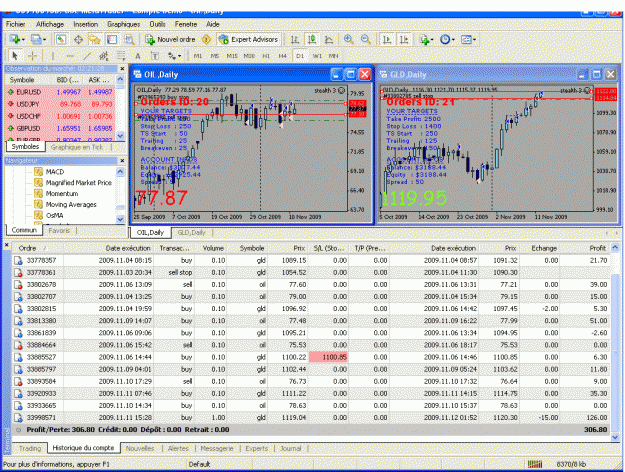The height and width of the screenshot is (472, 625).
Task: Switch timeframe to D1
Action: (300, 56)
